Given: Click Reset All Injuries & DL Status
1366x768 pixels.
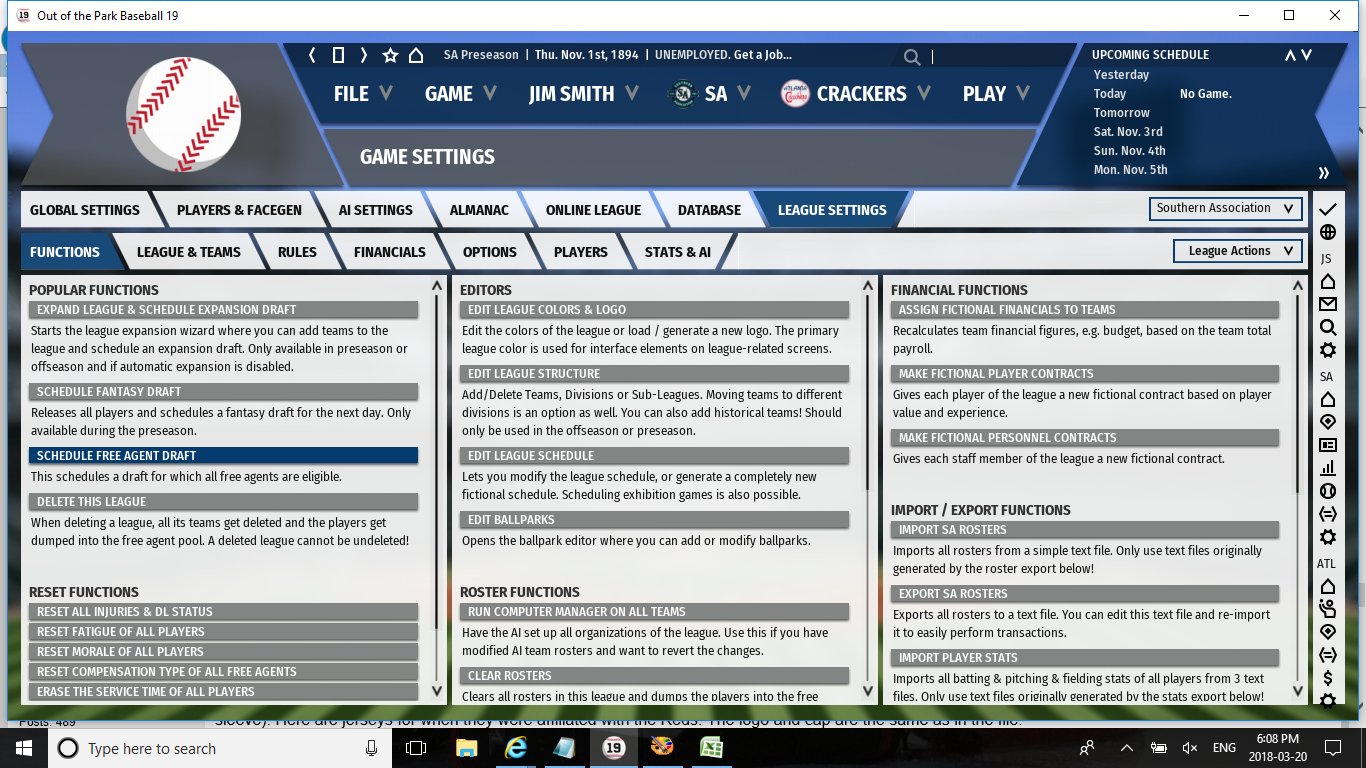Looking at the screenshot, I should (x=223, y=612).
